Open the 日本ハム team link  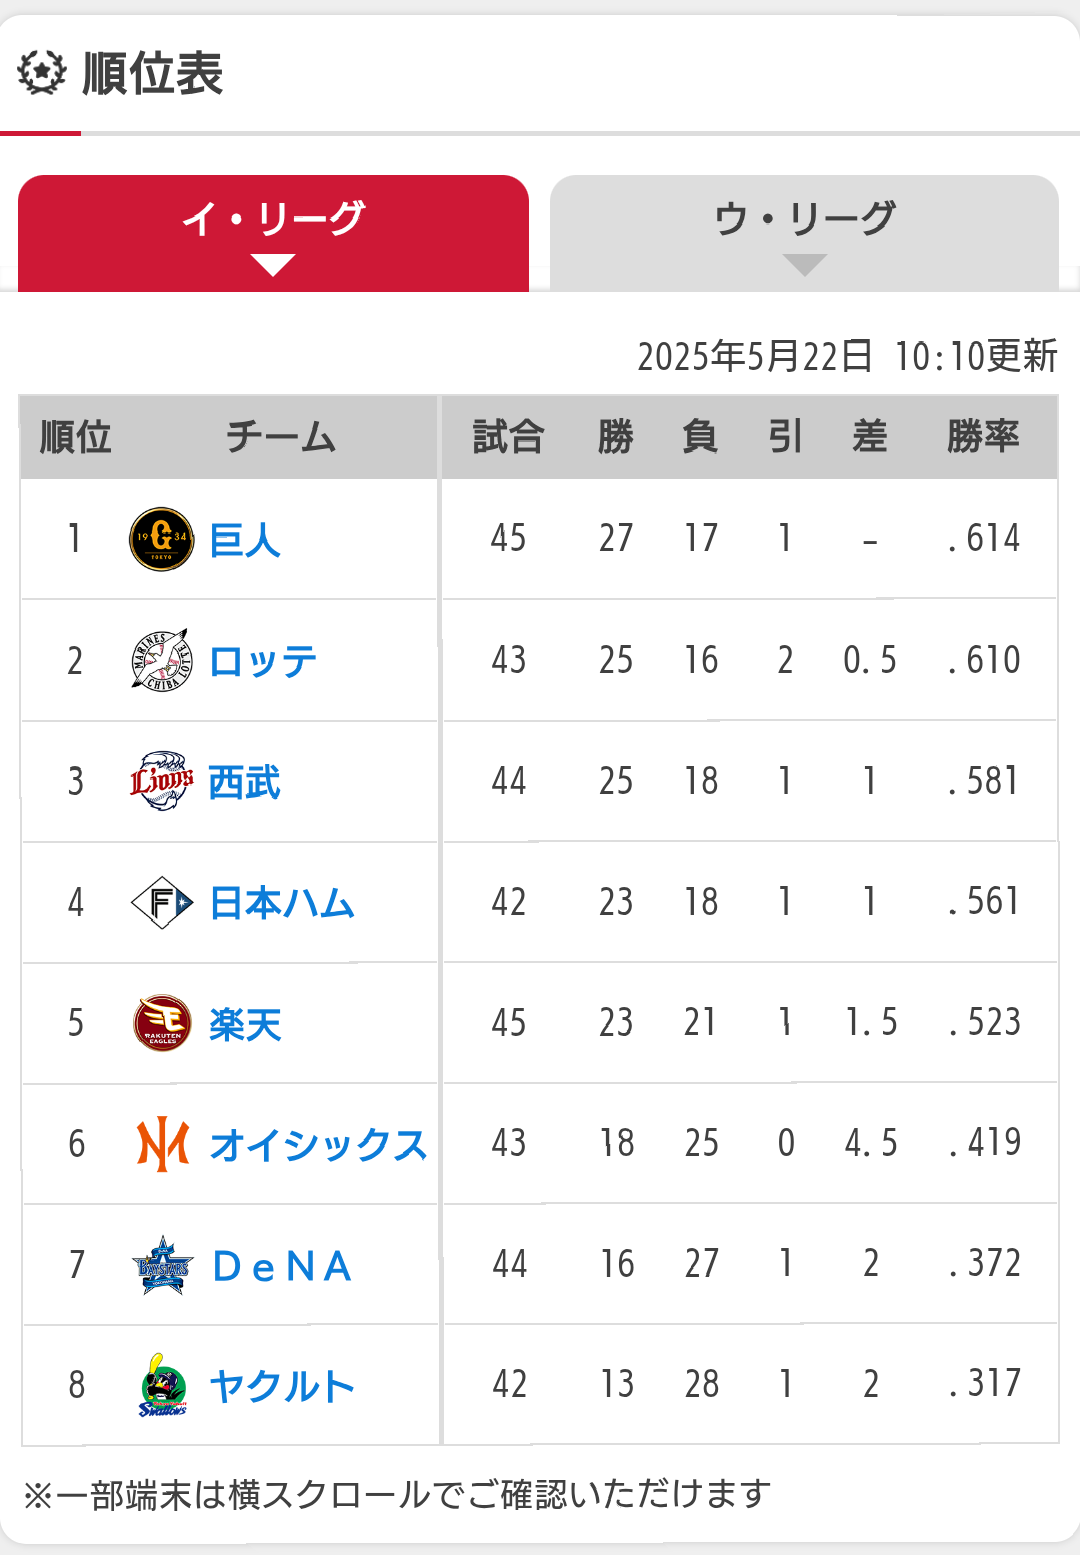click(282, 903)
